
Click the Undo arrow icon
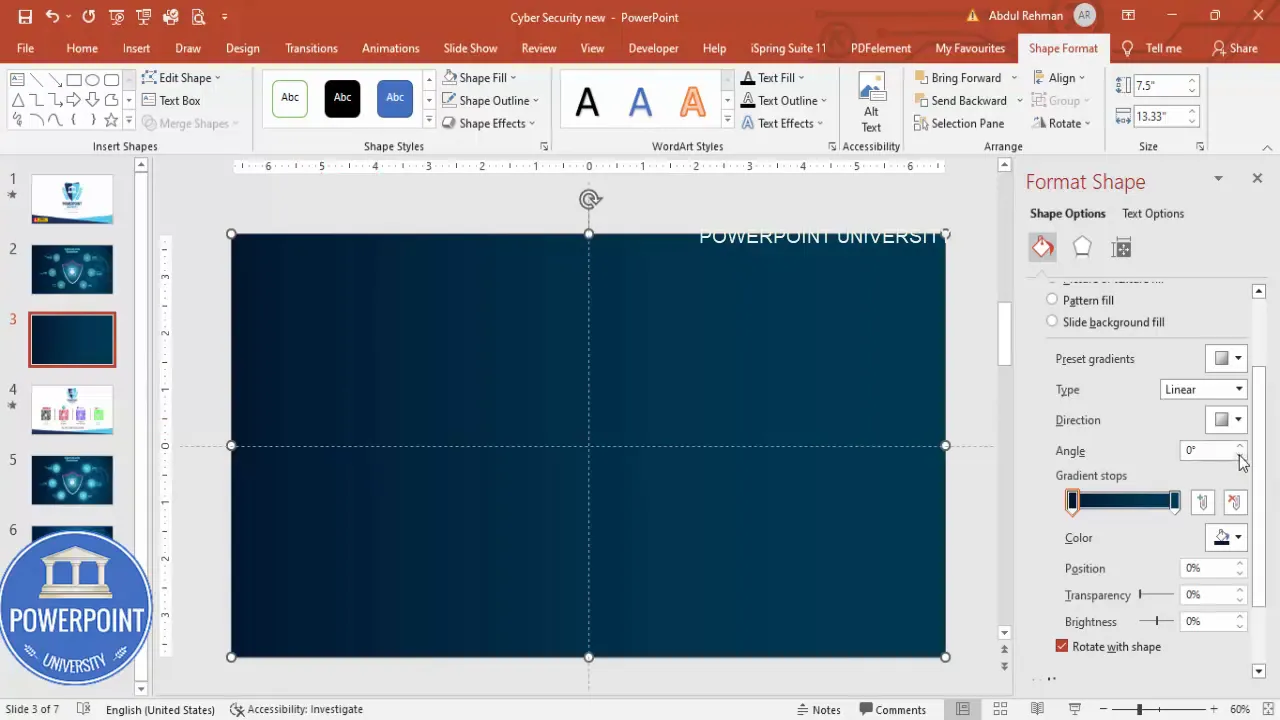click(52, 17)
